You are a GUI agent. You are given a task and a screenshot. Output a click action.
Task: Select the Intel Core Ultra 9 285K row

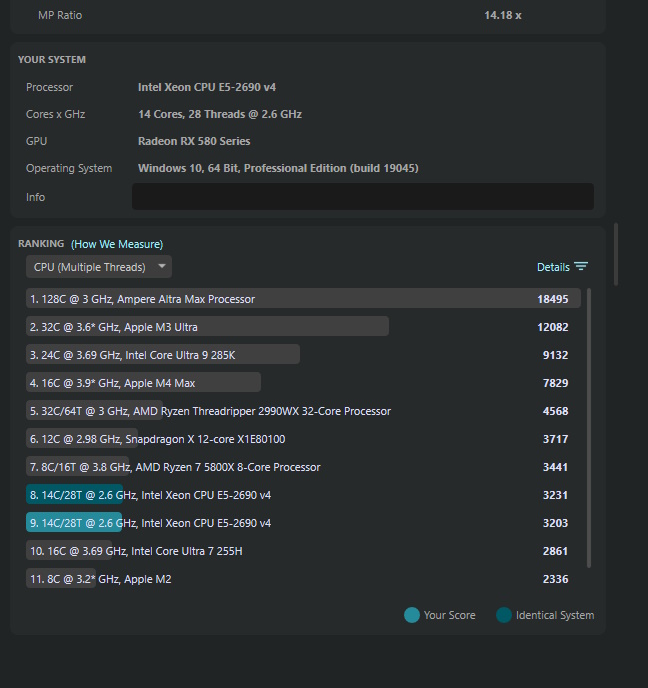point(303,355)
